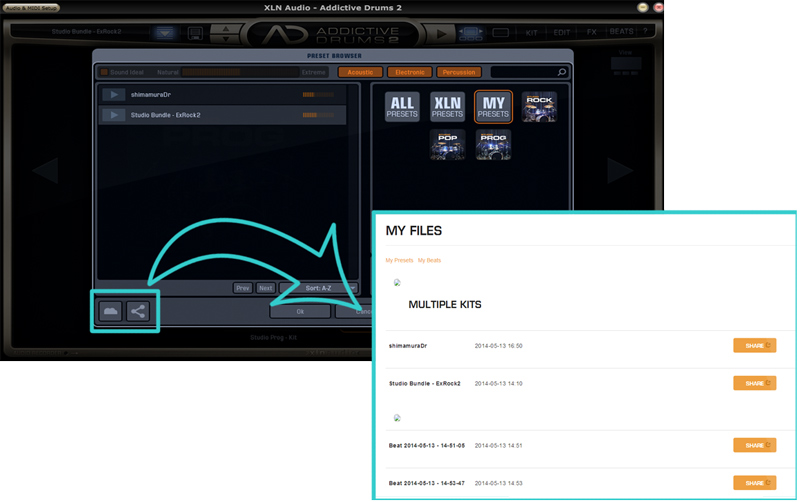Select the Studio Bundle - ExRock2 preset row
The image size is (800, 502).
222,115
